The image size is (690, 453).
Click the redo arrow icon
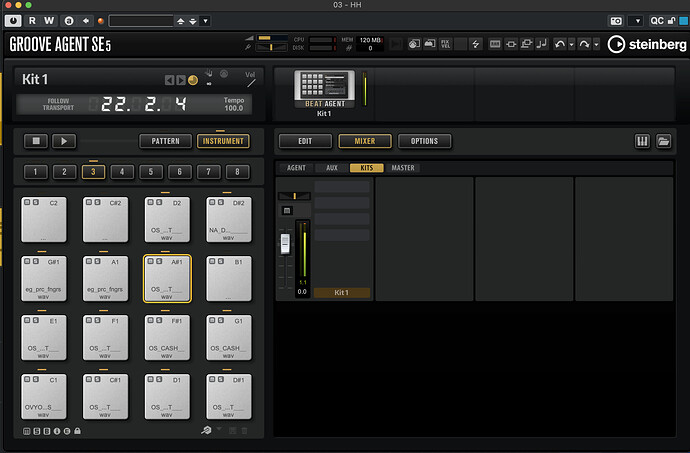[x=584, y=44]
